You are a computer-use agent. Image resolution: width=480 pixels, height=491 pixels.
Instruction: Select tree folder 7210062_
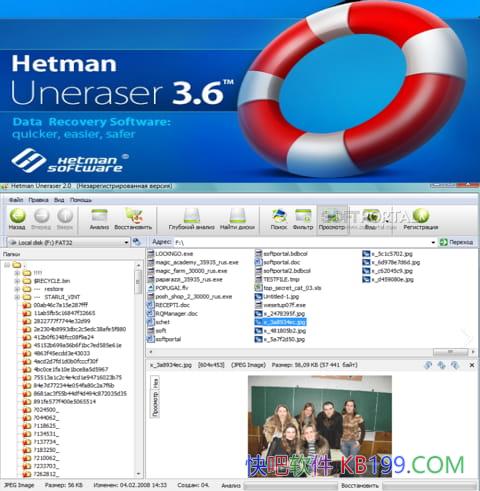(x=46, y=458)
